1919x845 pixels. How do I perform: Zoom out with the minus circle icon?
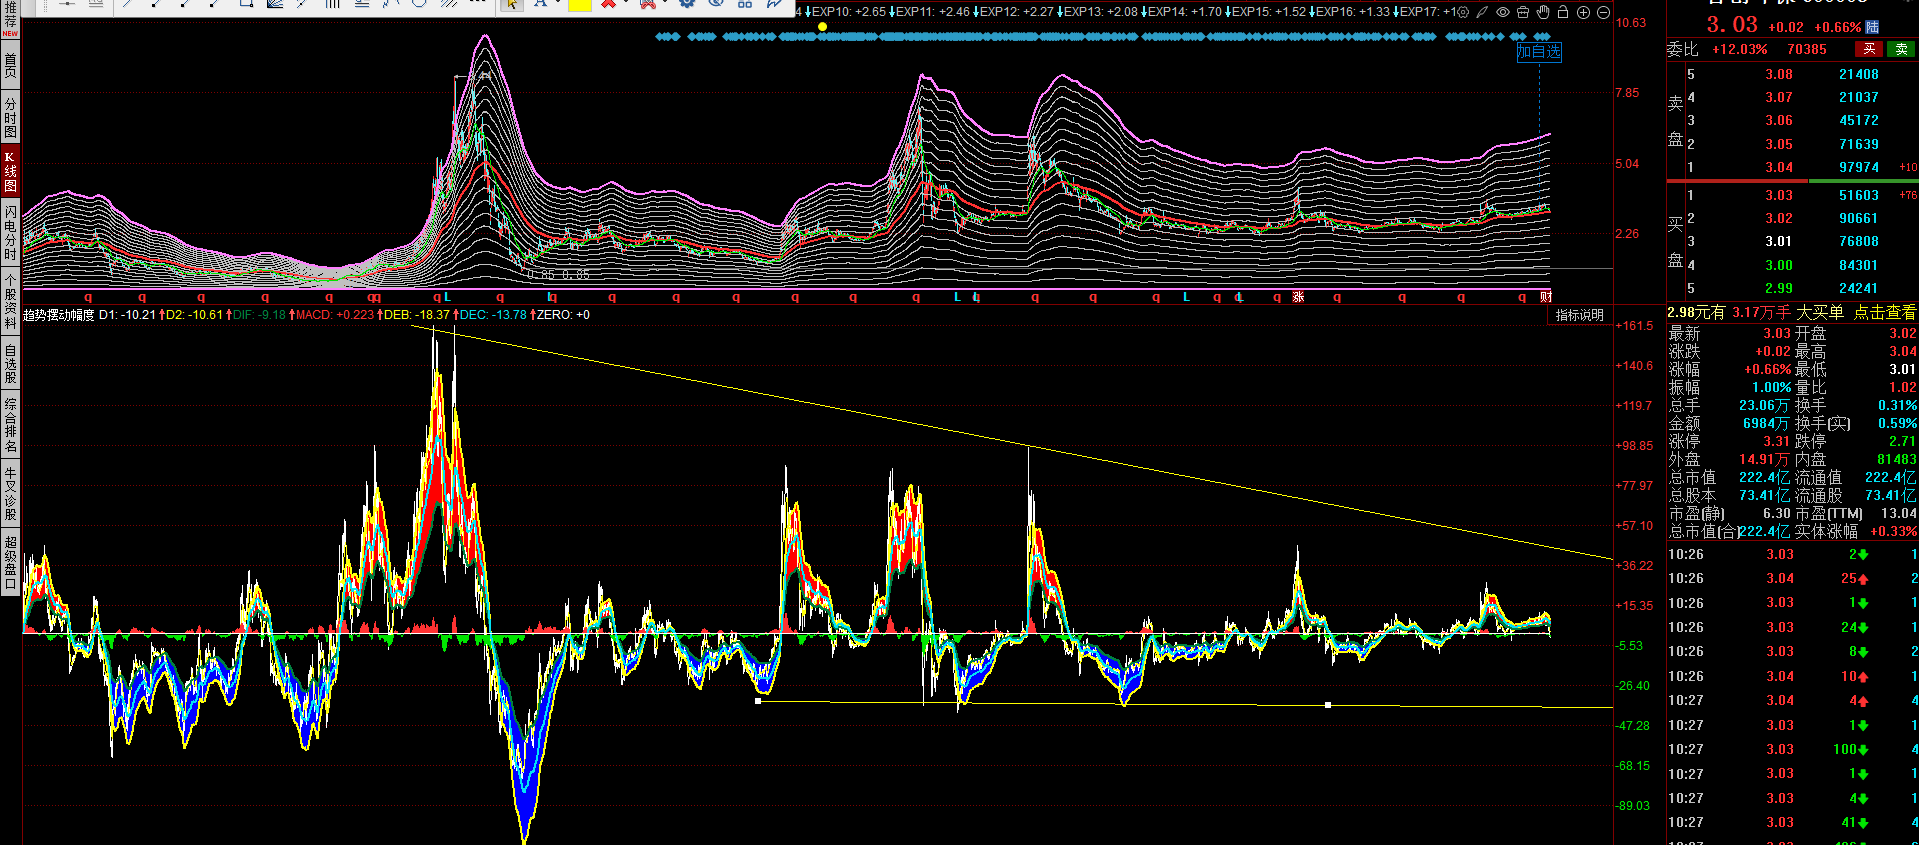coord(1603,12)
